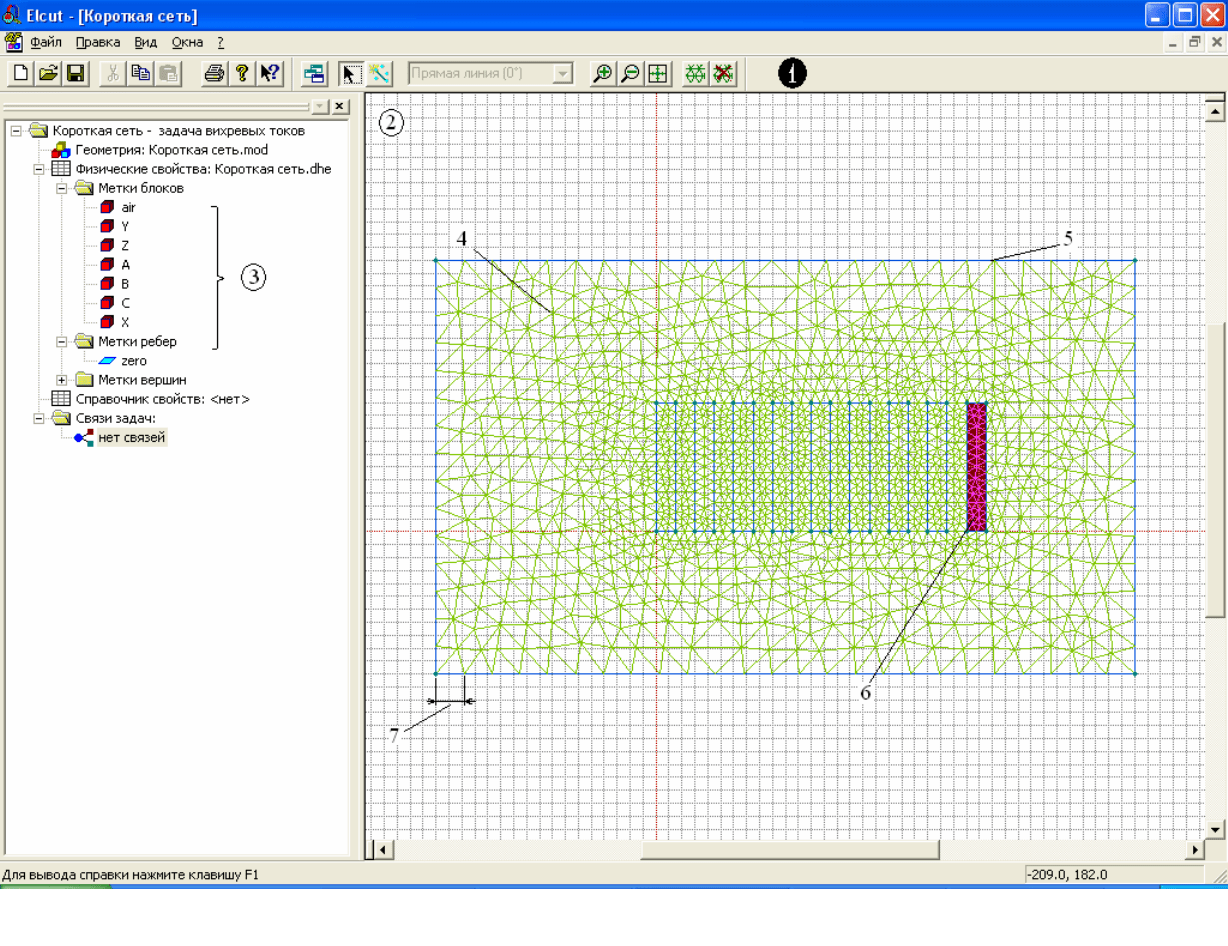Click the cursor coordinates in the status bar
This screenshot has height=946, width=1228.
[1067, 875]
